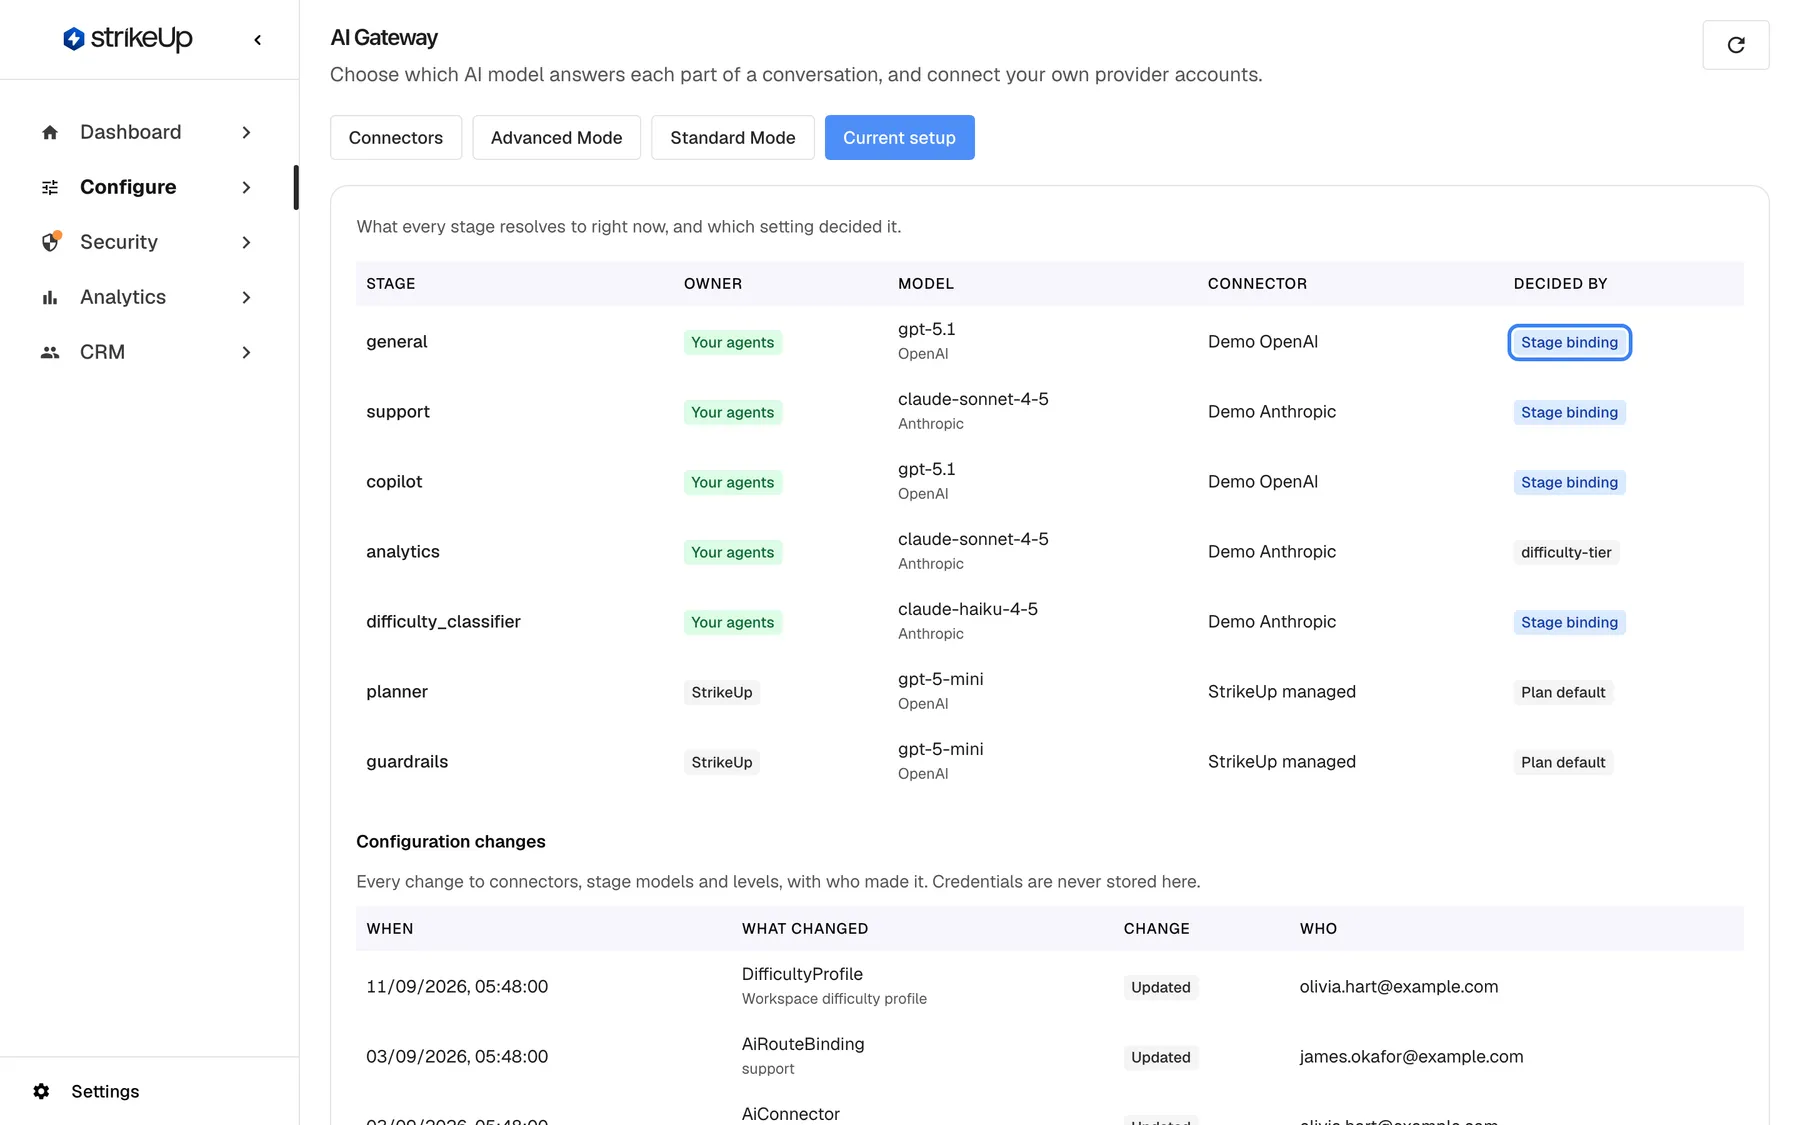
Task: Click the 11/09/2026, 05:48:00 timestamp
Action: (x=457, y=986)
